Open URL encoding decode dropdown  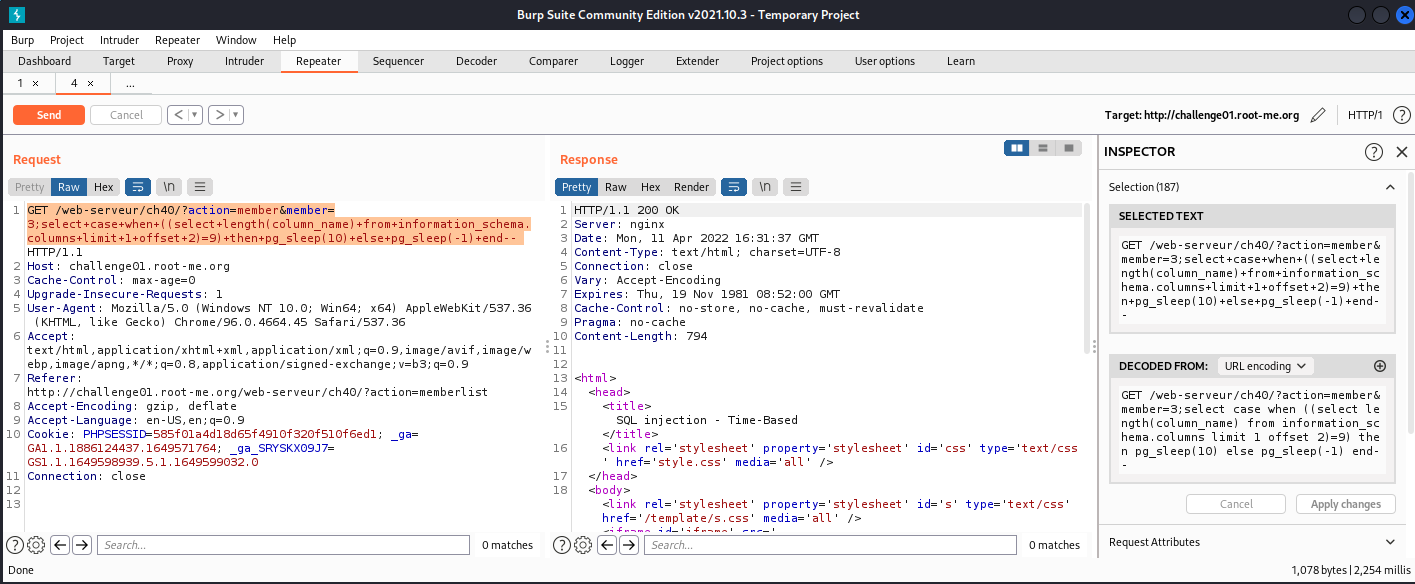tap(1265, 366)
